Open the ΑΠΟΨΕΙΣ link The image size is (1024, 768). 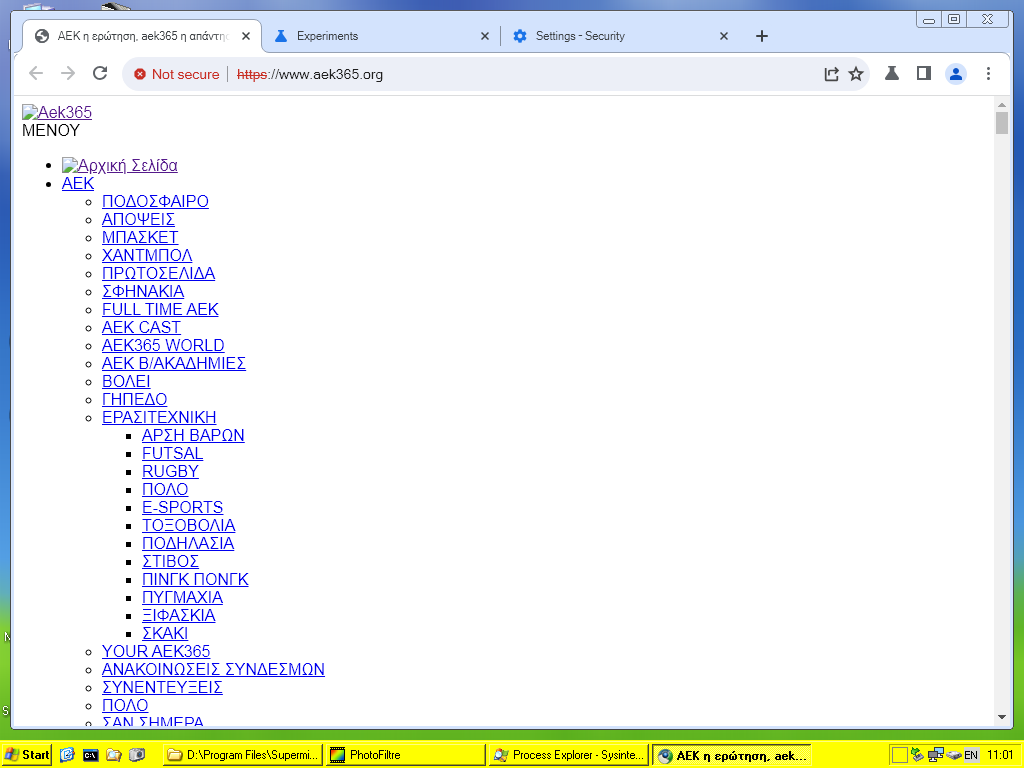pyautogui.click(x=138, y=219)
